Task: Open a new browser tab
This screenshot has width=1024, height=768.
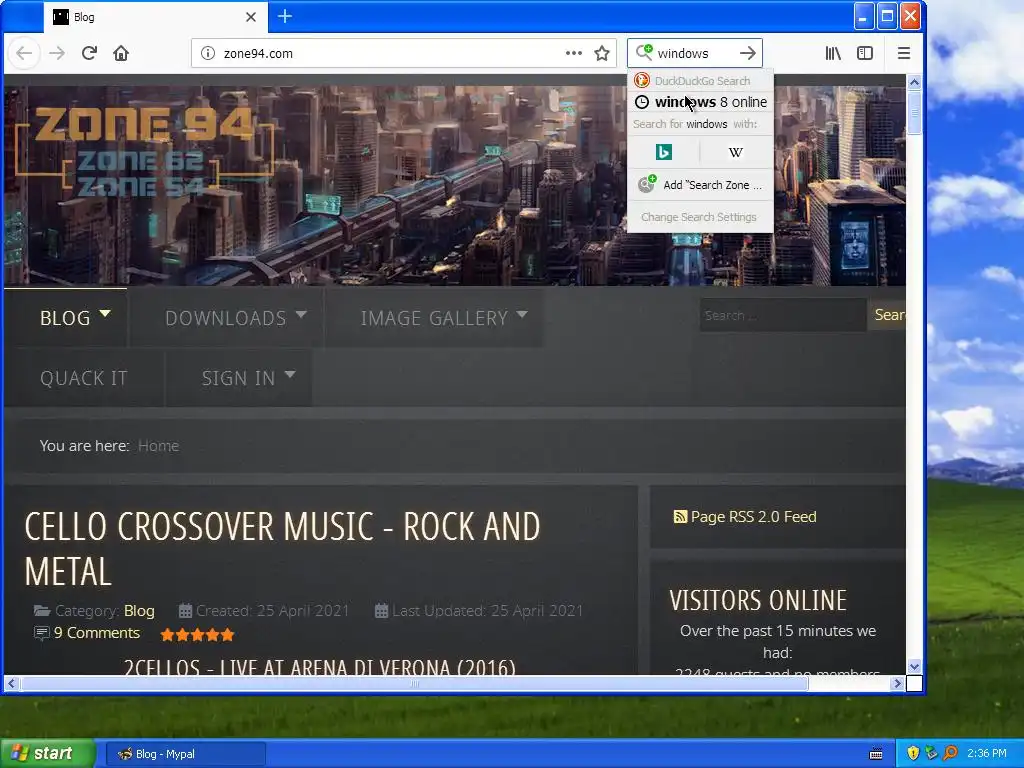Action: coord(285,16)
